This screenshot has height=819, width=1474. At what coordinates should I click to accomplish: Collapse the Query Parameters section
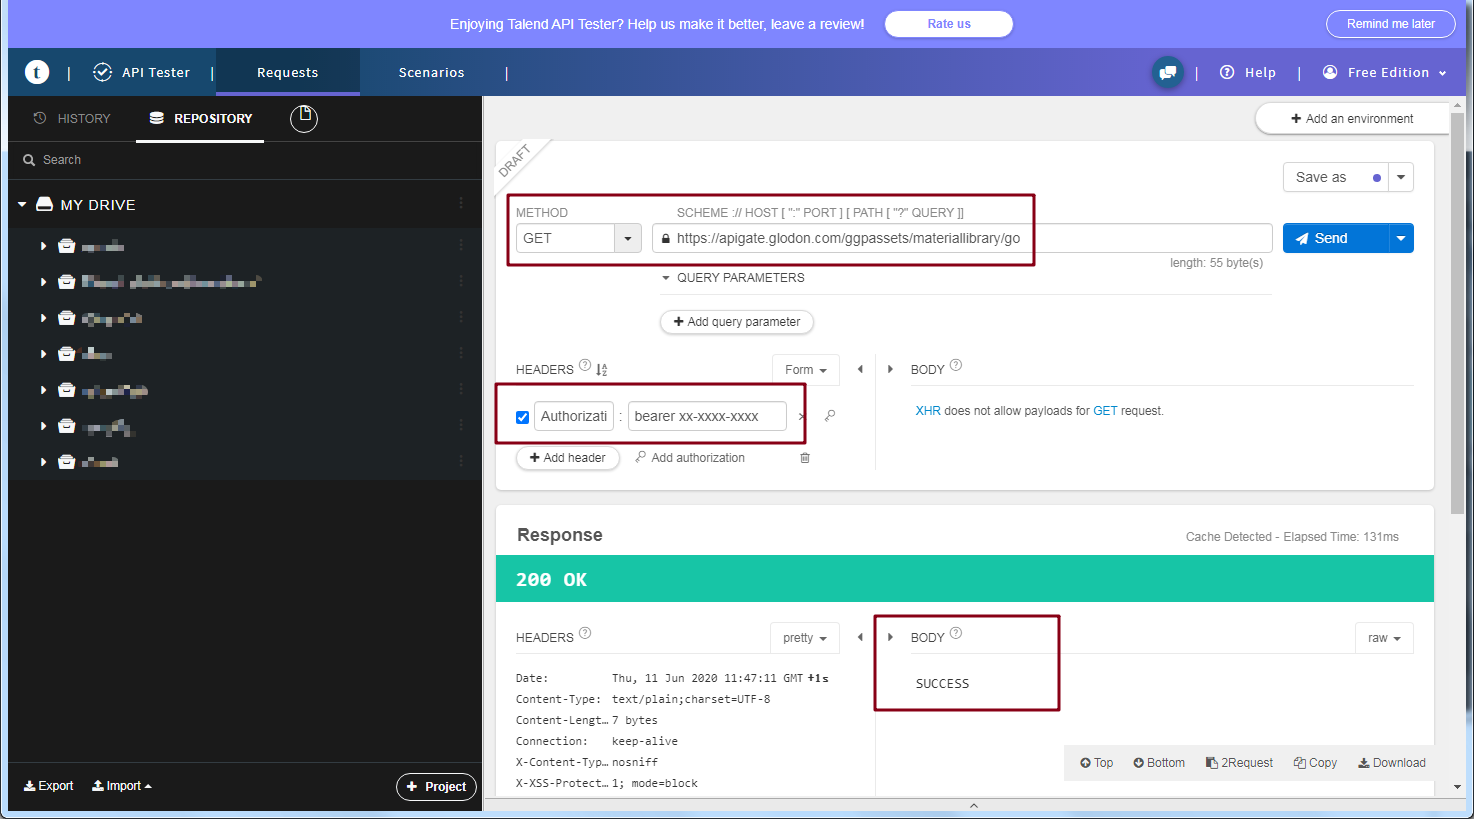666,278
